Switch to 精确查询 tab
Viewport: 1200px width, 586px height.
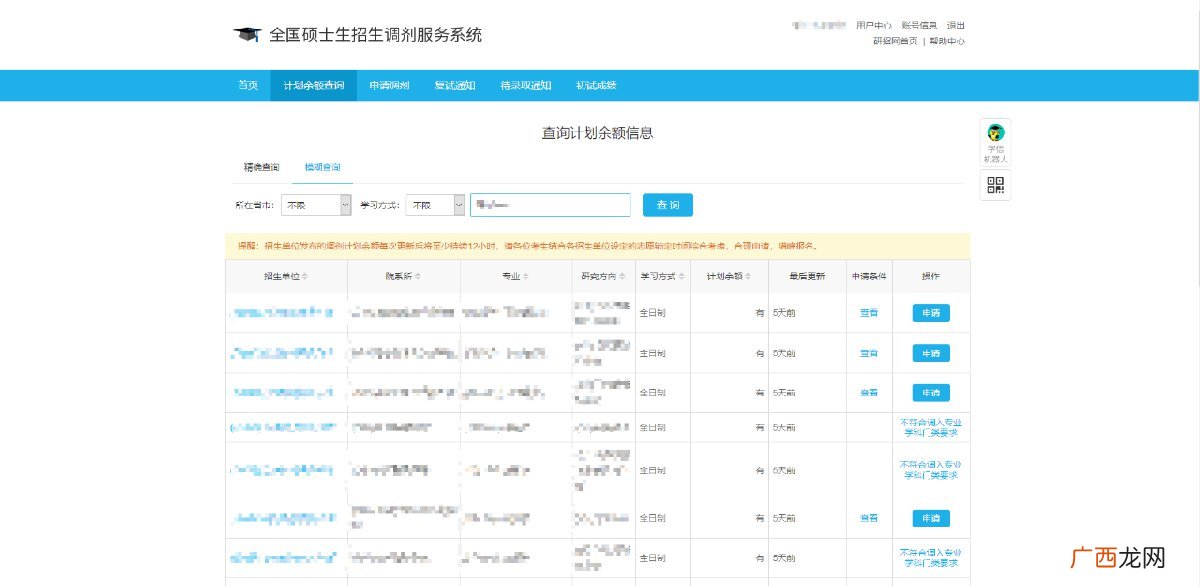tap(261, 167)
